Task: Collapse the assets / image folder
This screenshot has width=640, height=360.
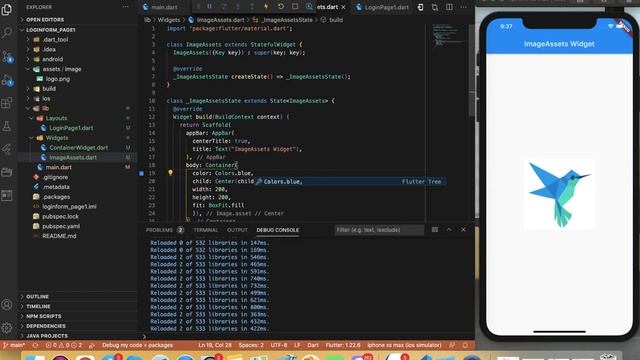Action: pyautogui.click(x=62, y=69)
